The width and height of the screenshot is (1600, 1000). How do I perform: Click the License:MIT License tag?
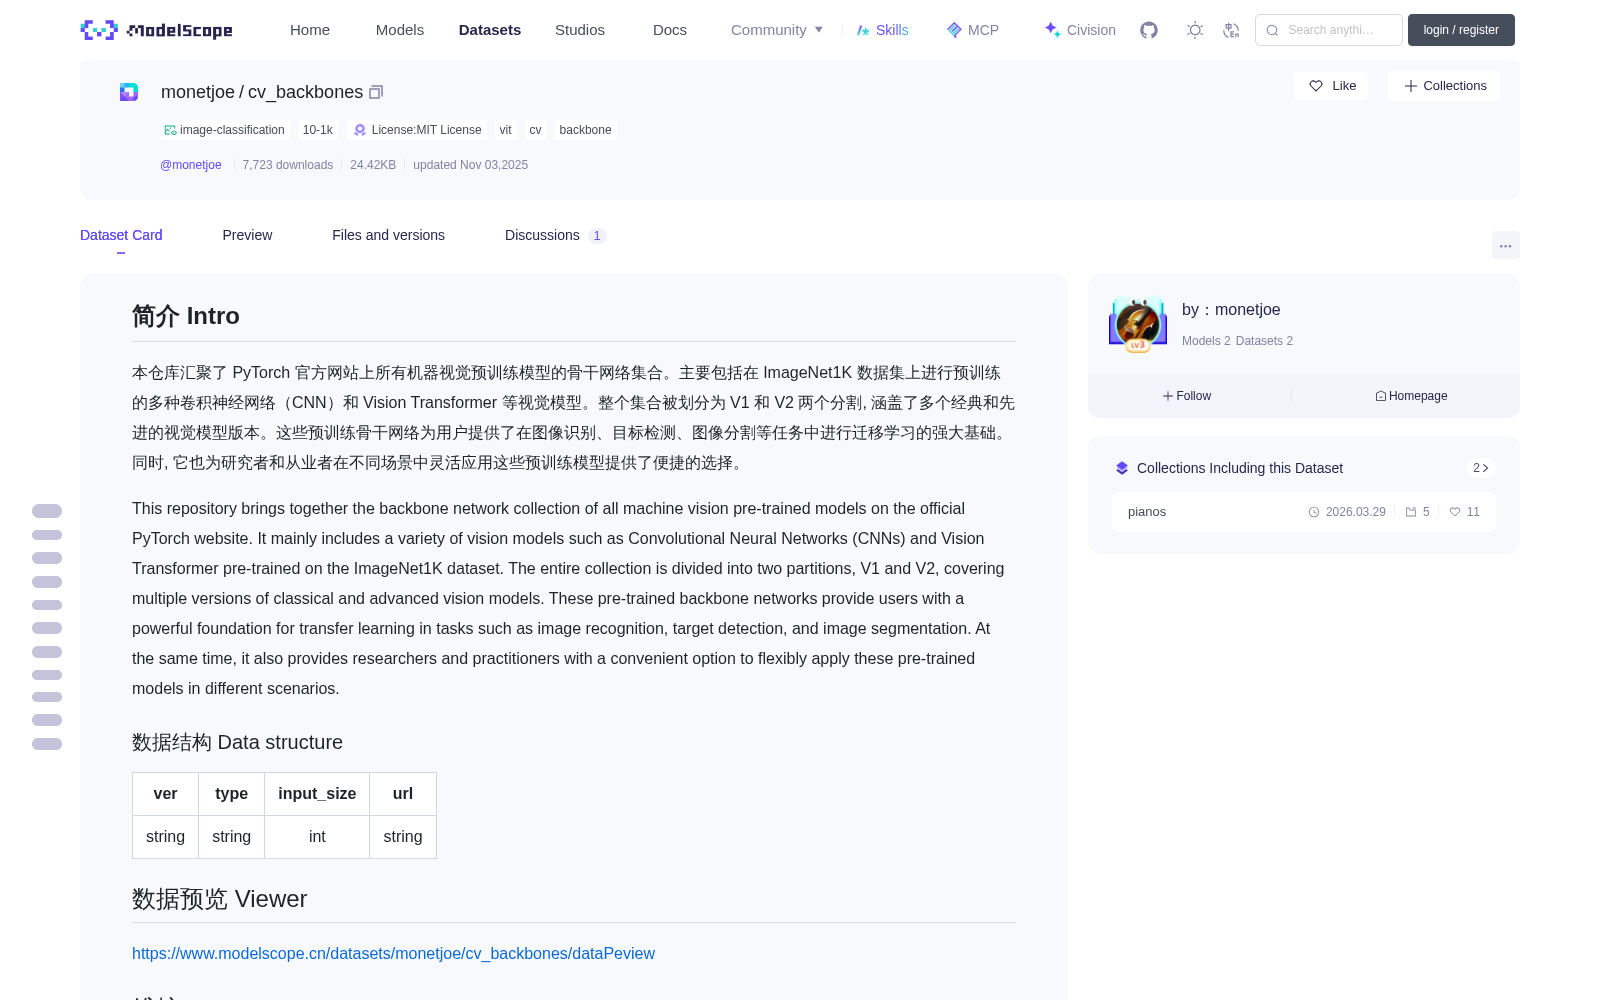click(417, 130)
